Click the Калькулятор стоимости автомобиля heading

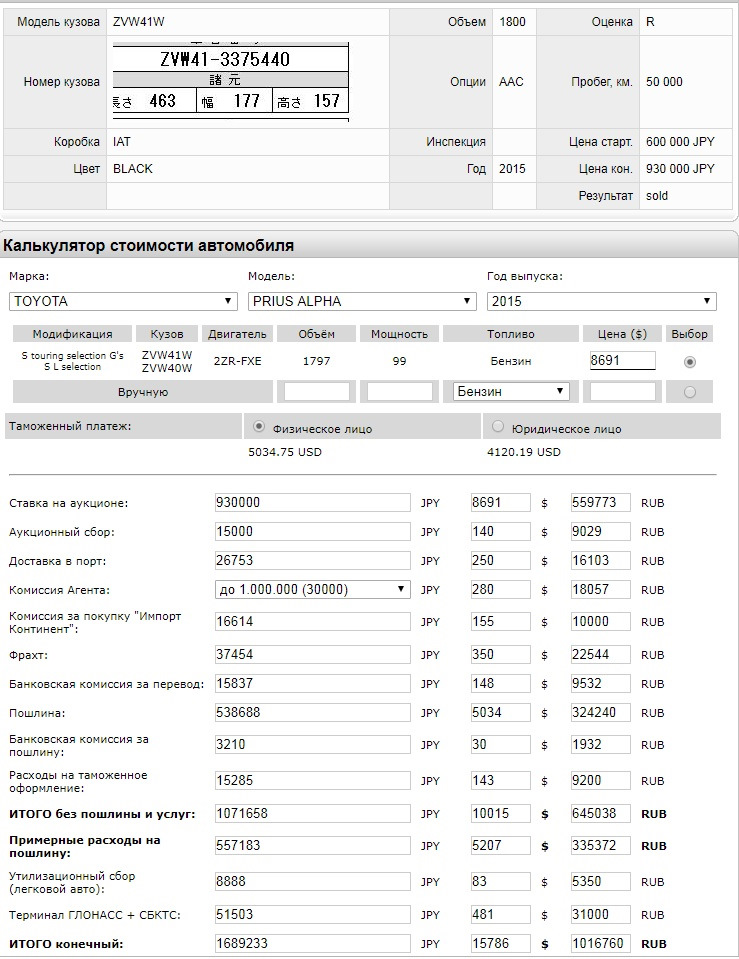click(x=149, y=245)
